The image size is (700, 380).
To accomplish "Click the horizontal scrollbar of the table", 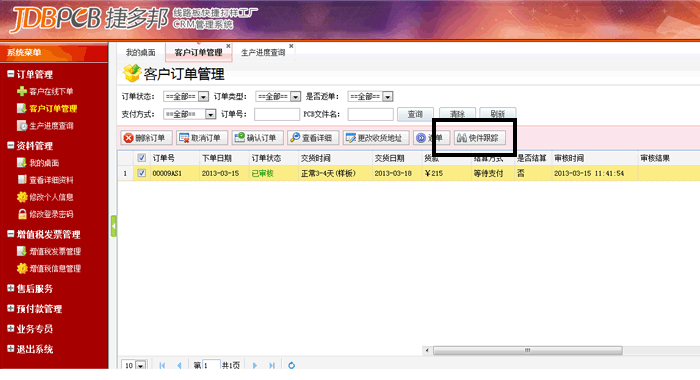I will [x=528, y=351].
